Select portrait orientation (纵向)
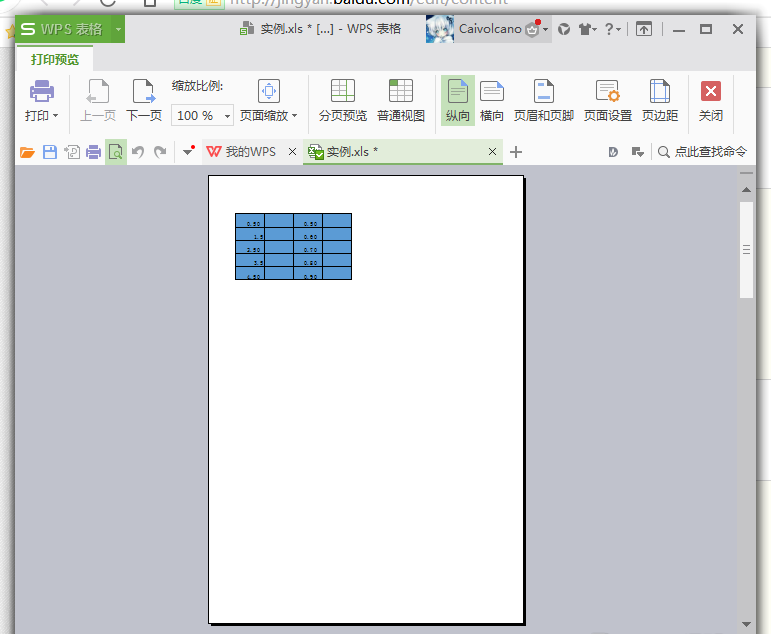 click(x=458, y=101)
